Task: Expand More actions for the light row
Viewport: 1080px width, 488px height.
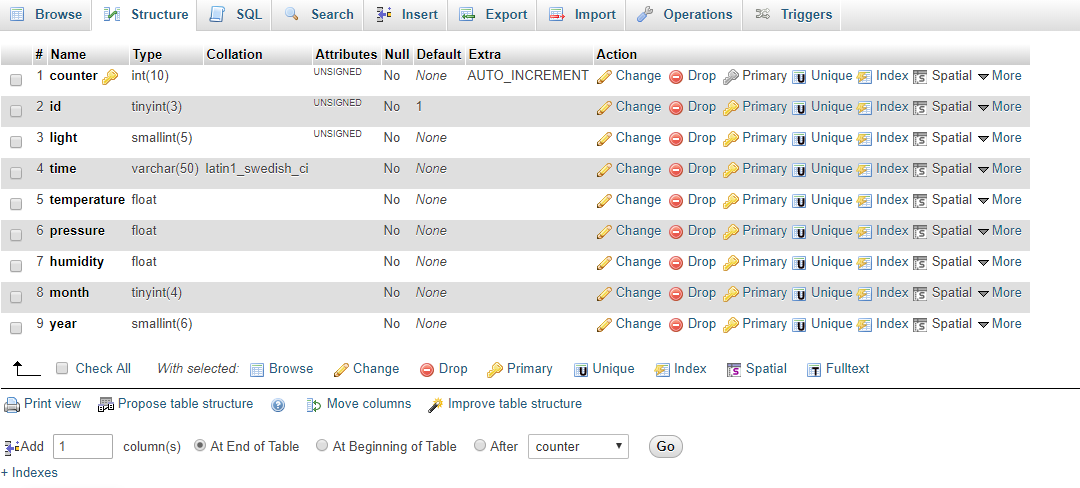Action: [x=999, y=138]
